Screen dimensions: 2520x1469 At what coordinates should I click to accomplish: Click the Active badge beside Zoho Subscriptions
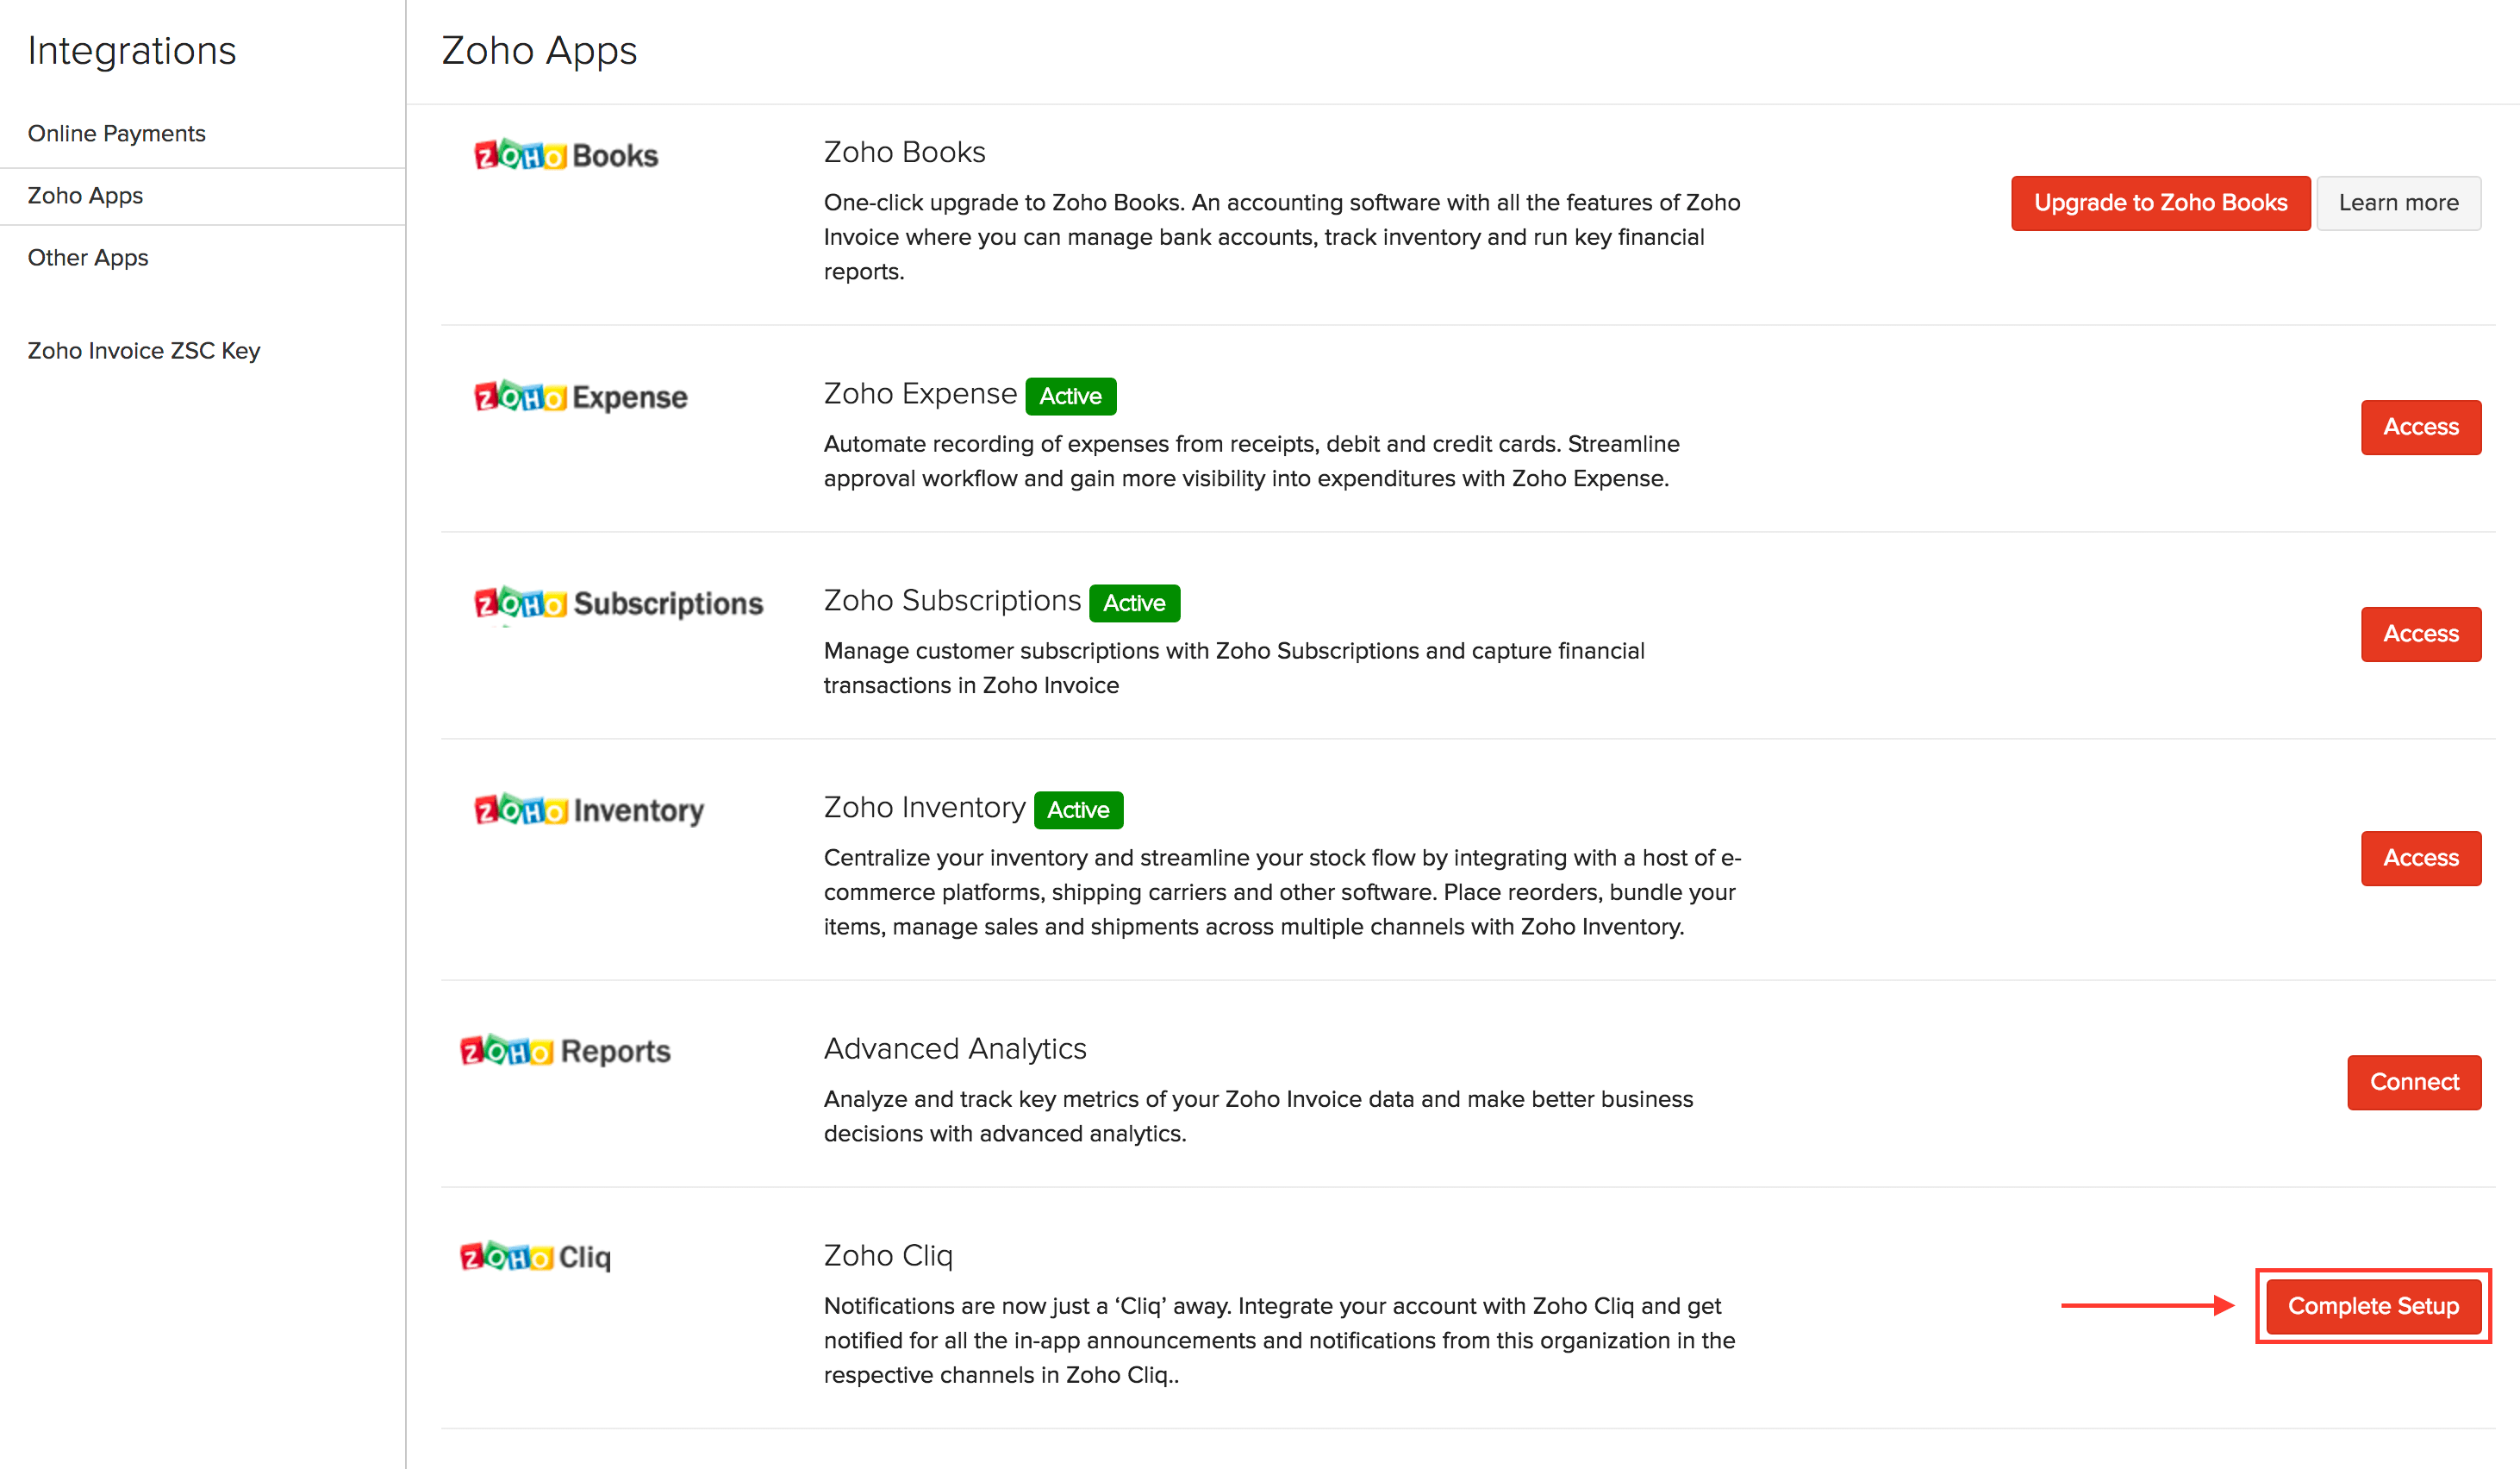(x=1134, y=603)
